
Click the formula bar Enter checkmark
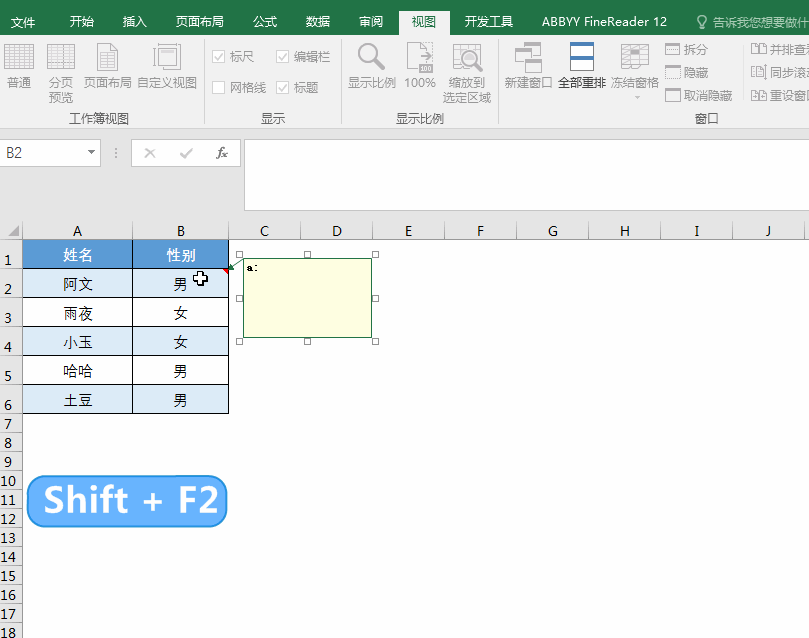point(186,153)
